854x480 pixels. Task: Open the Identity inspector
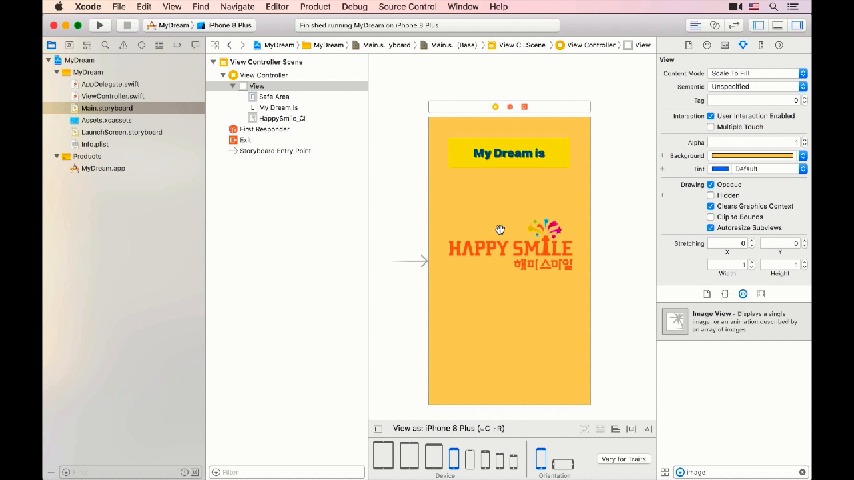pos(725,45)
